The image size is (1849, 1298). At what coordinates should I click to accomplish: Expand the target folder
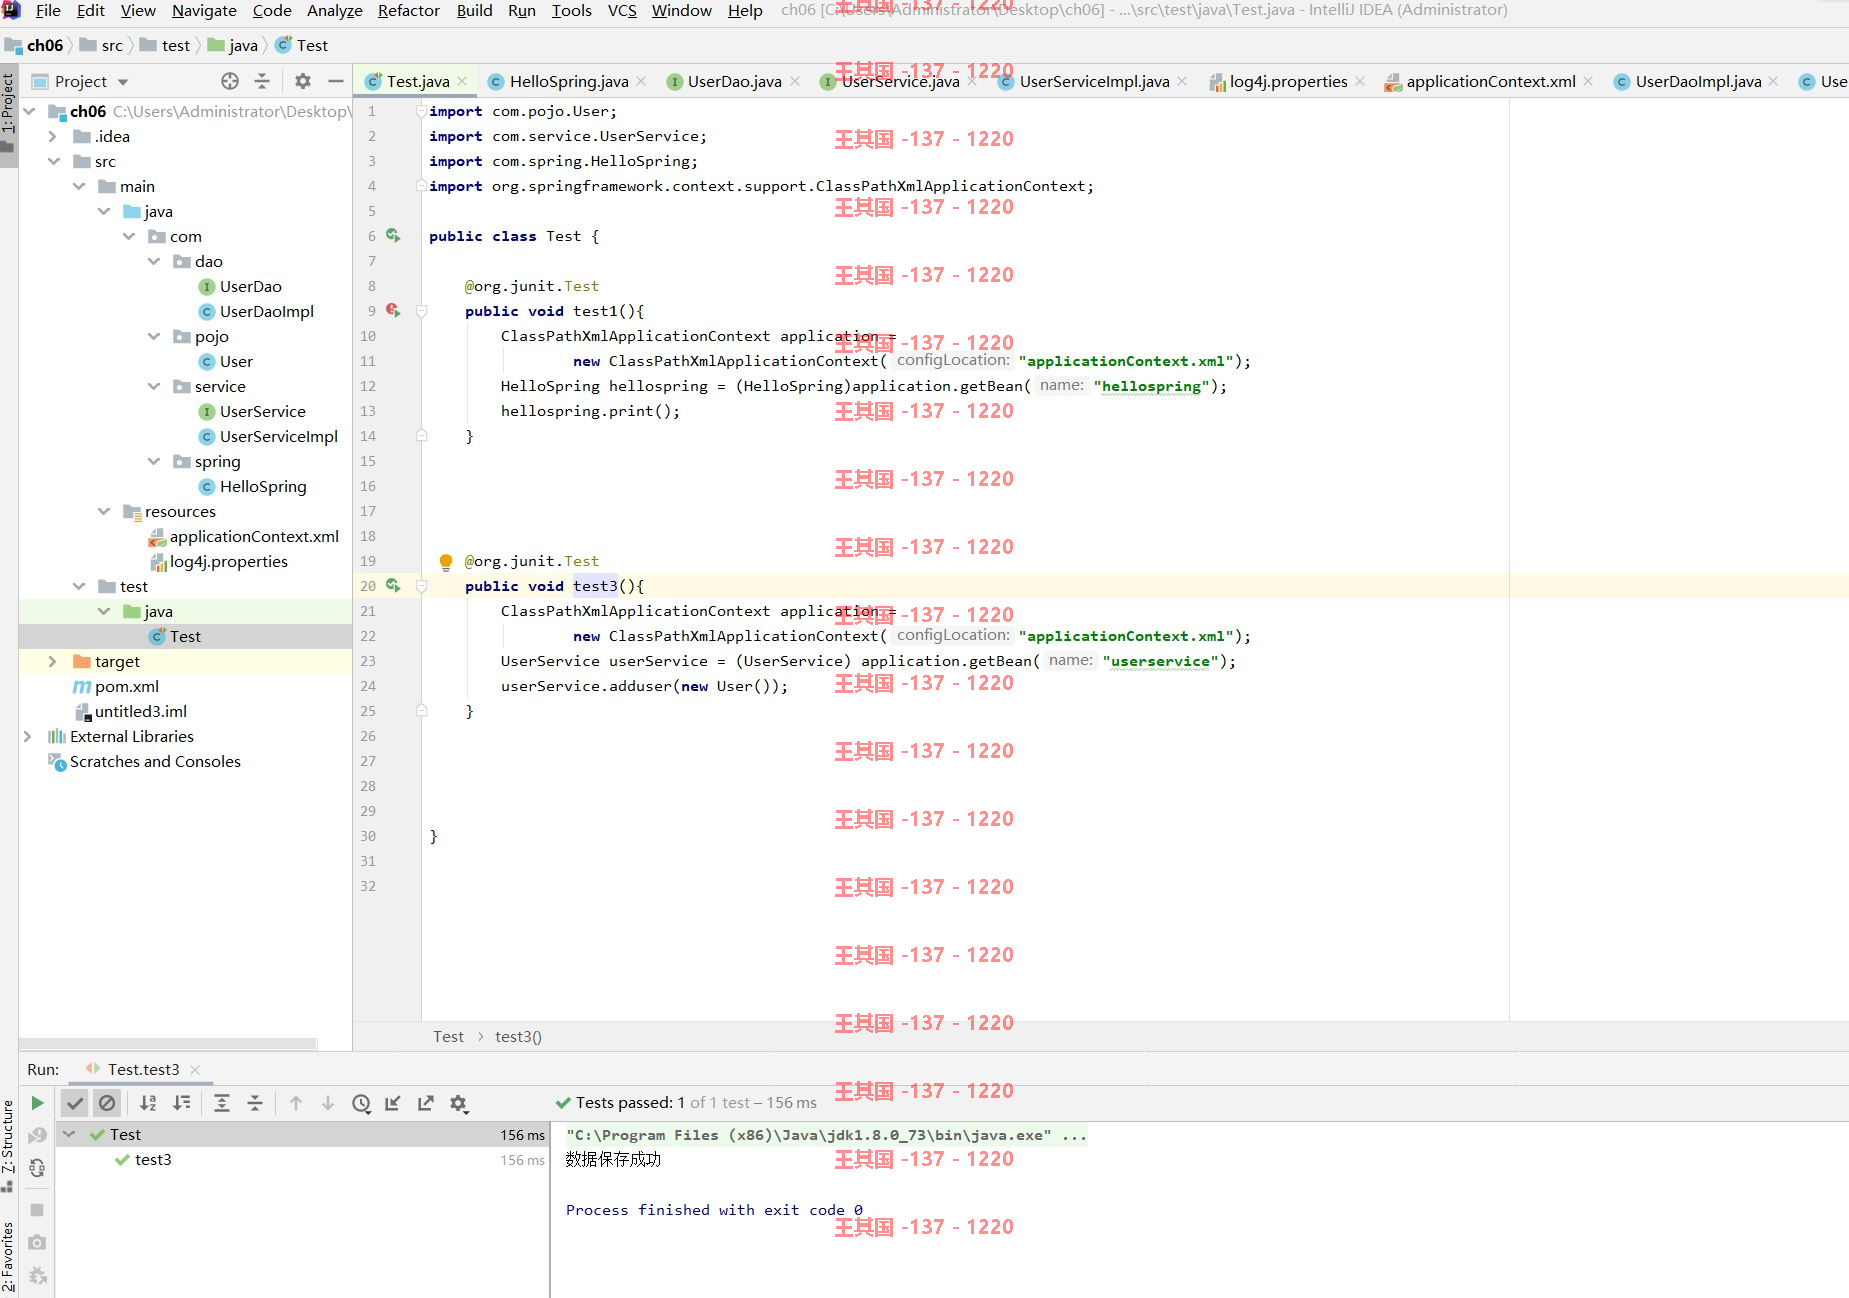point(53,661)
